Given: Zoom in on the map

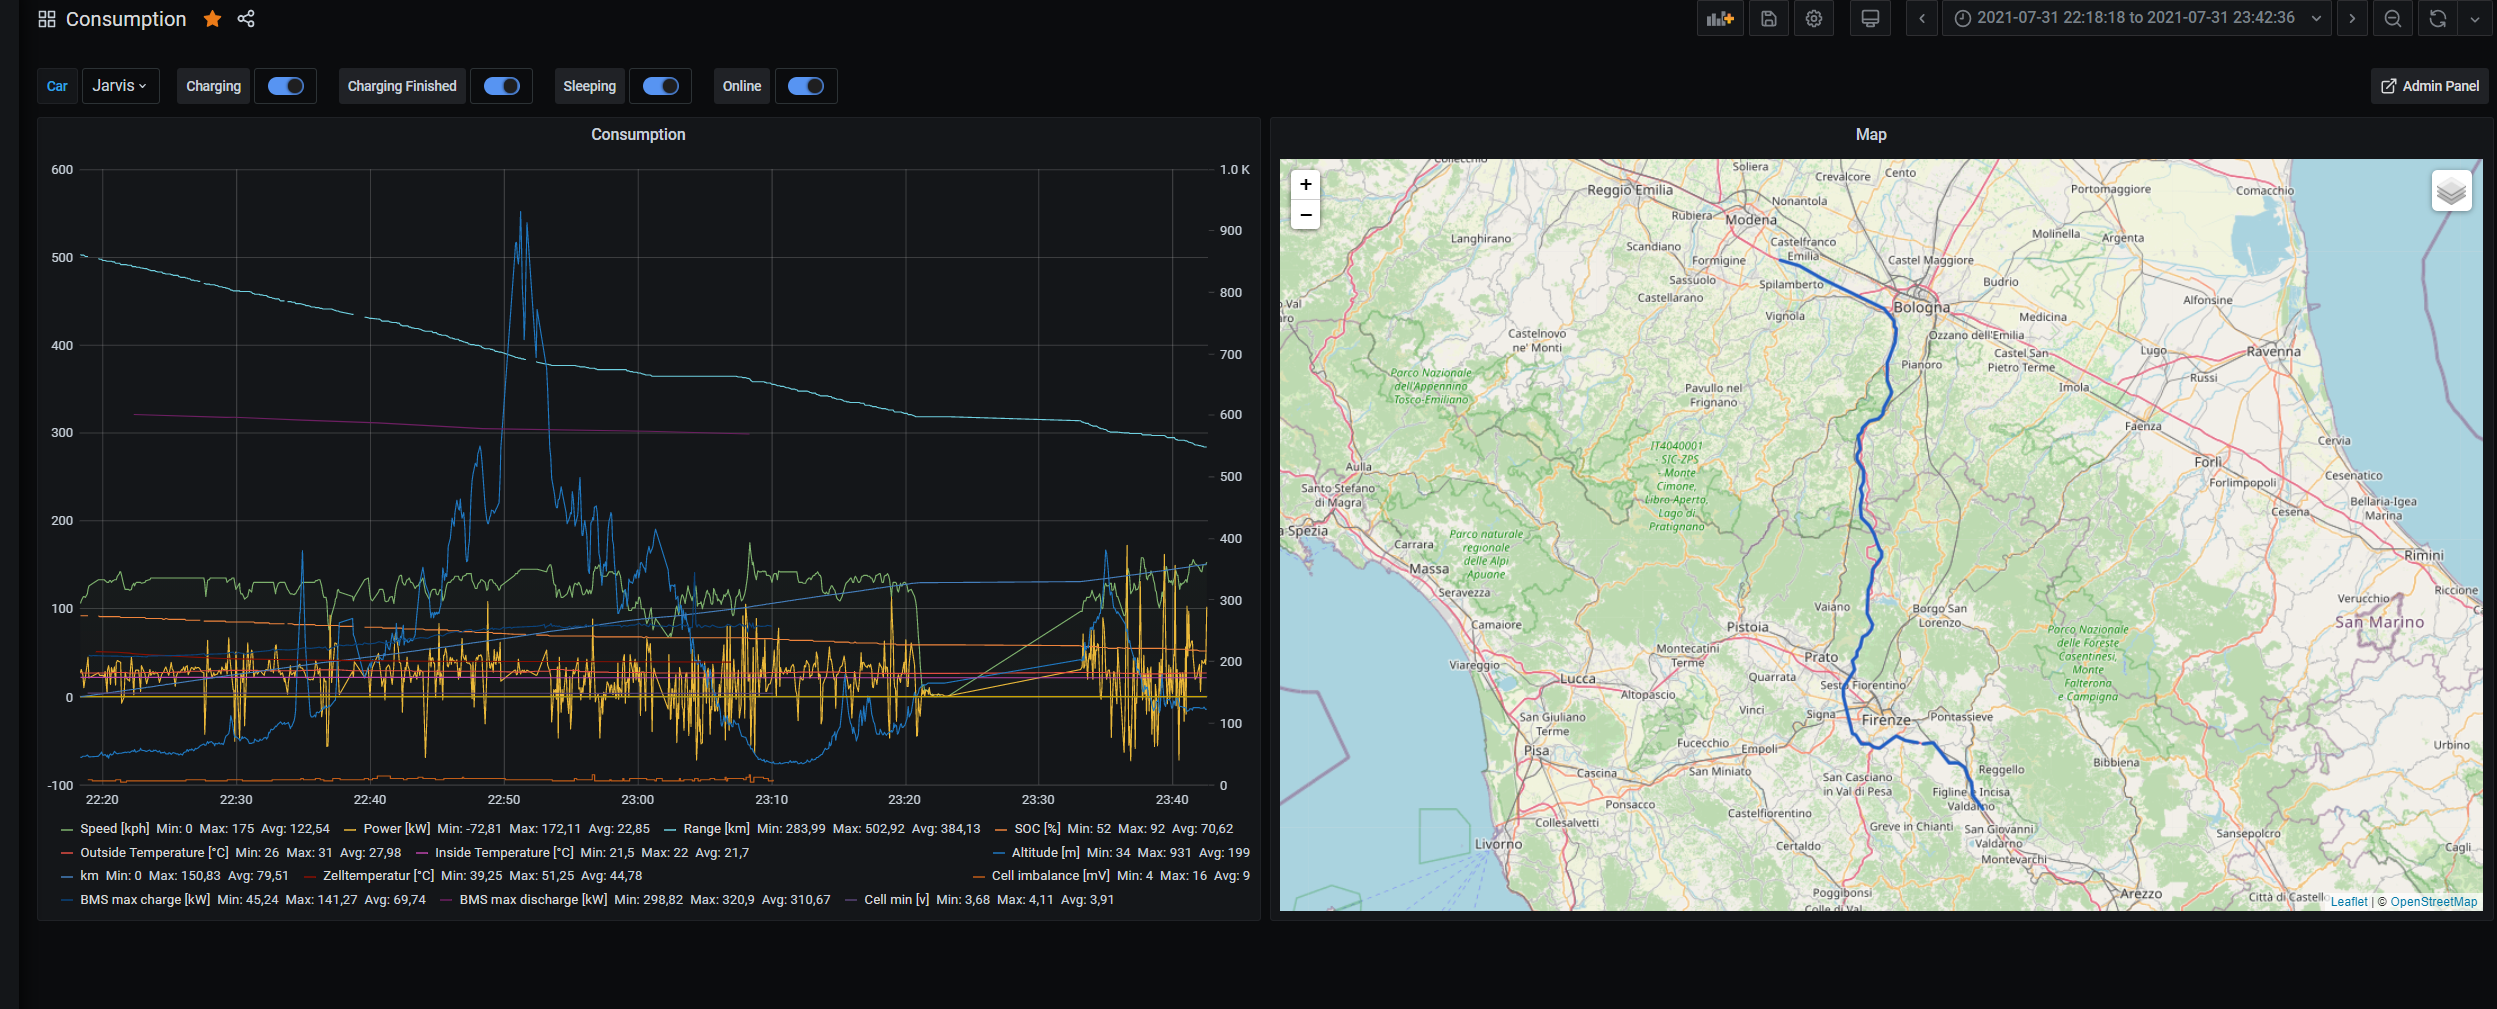Looking at the screenshot, I should pyautogui.click(x=1305, y=185).
